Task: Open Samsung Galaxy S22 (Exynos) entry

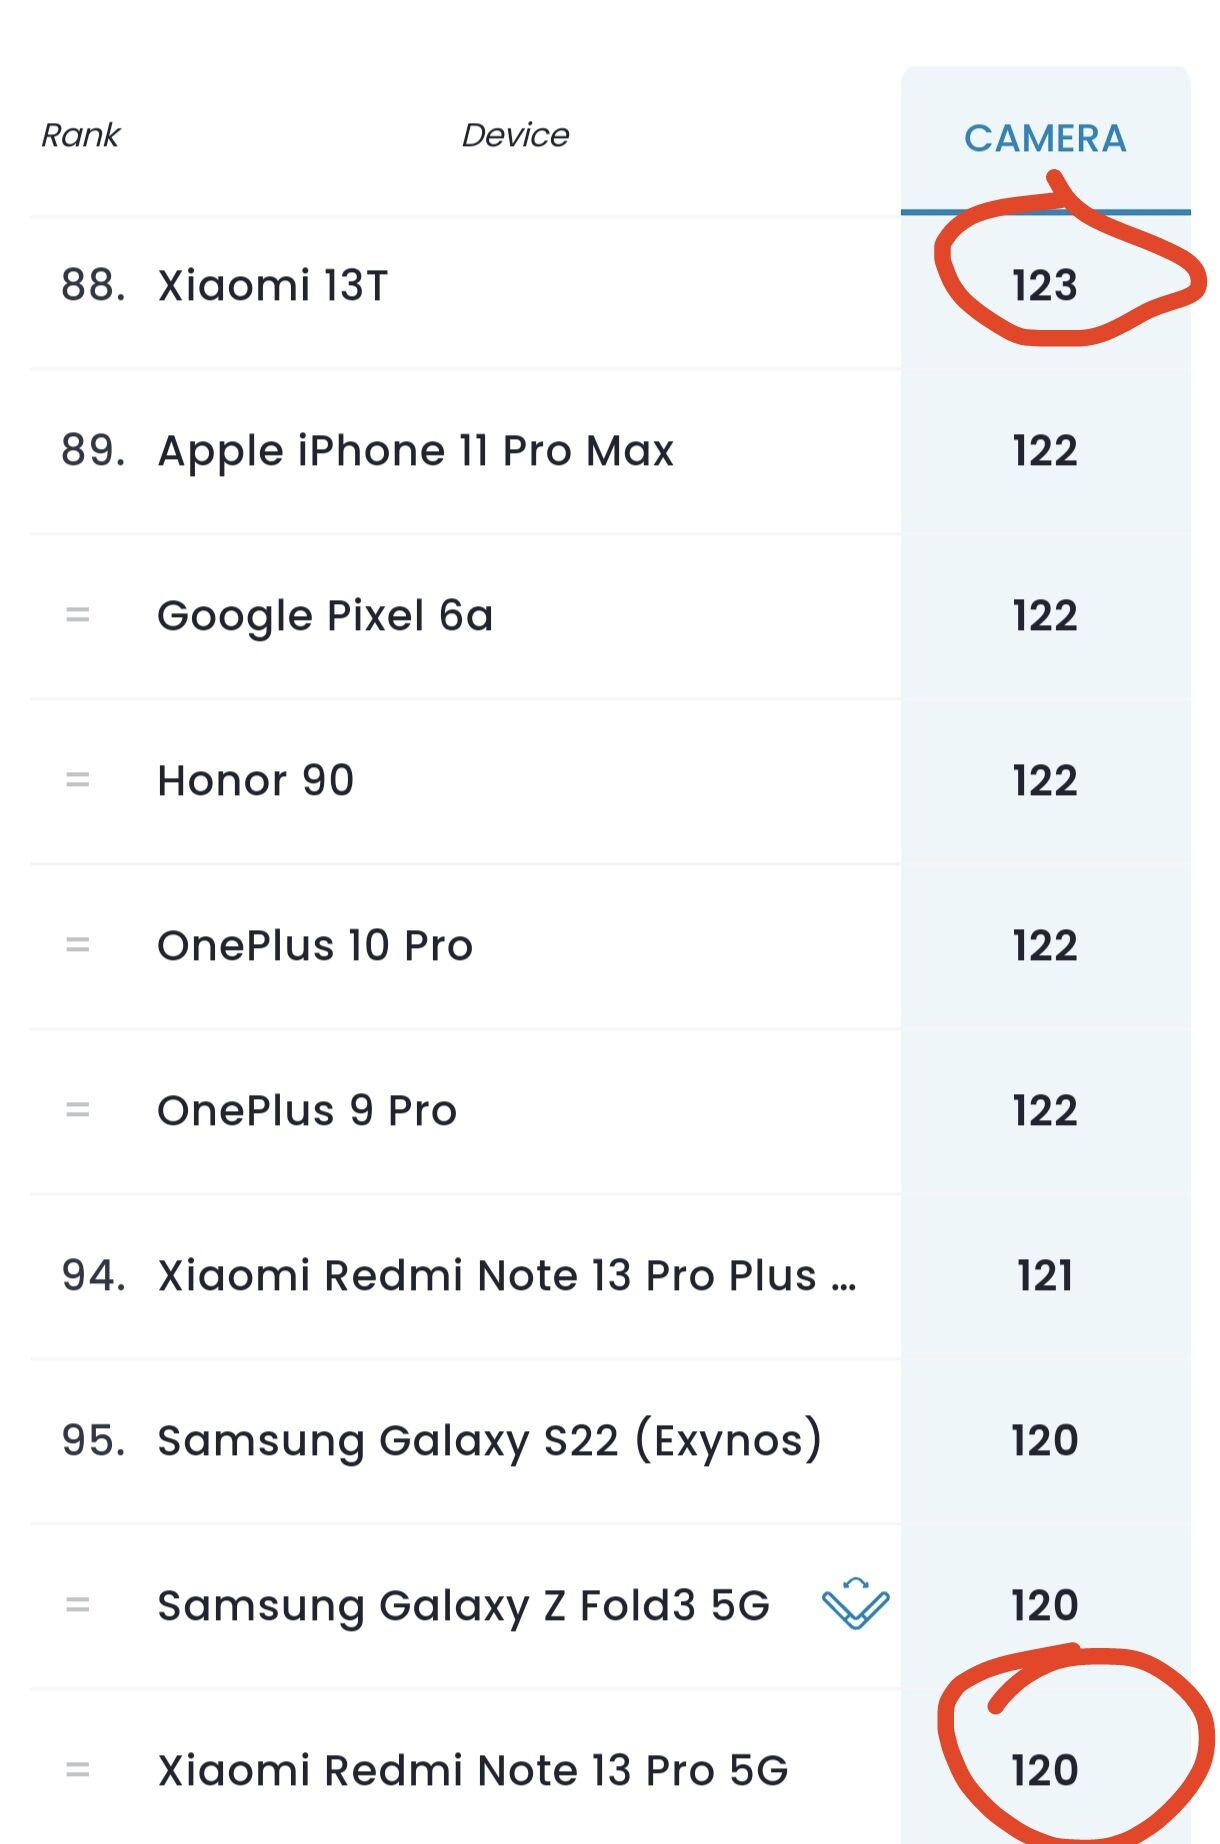Action: [x=490, y=1441]
